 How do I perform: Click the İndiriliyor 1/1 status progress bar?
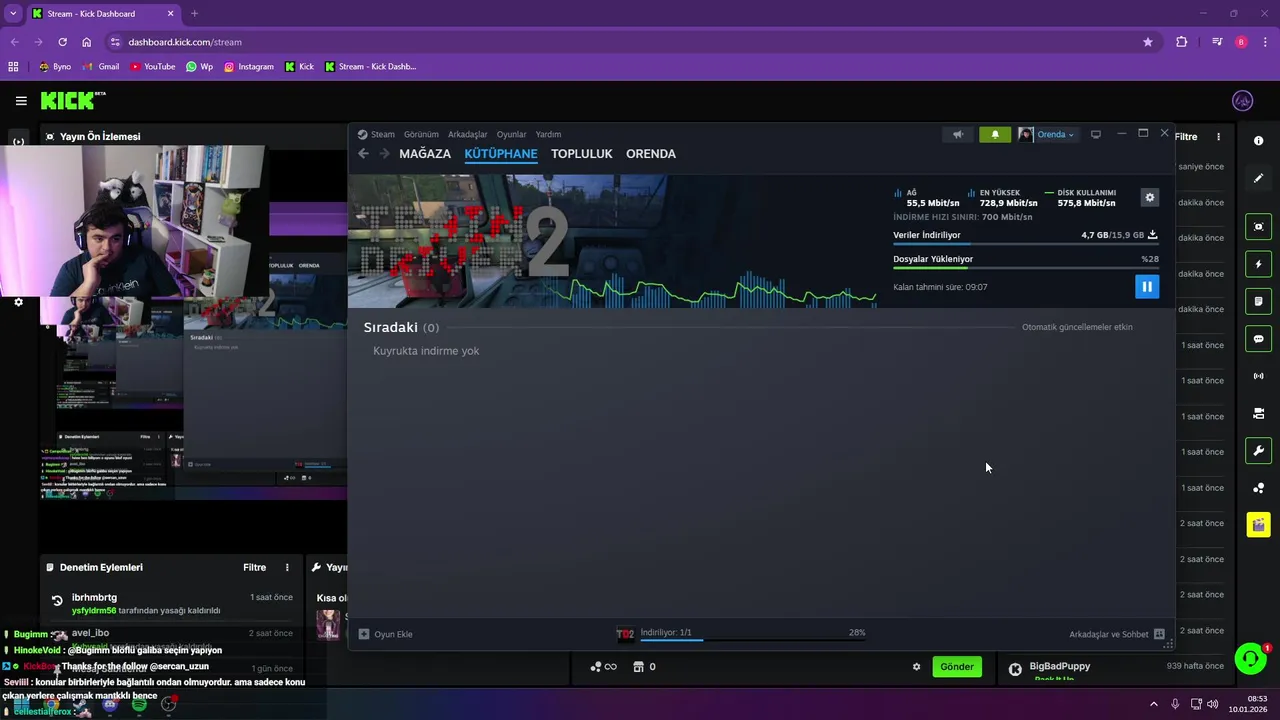[x=752, y=640]
